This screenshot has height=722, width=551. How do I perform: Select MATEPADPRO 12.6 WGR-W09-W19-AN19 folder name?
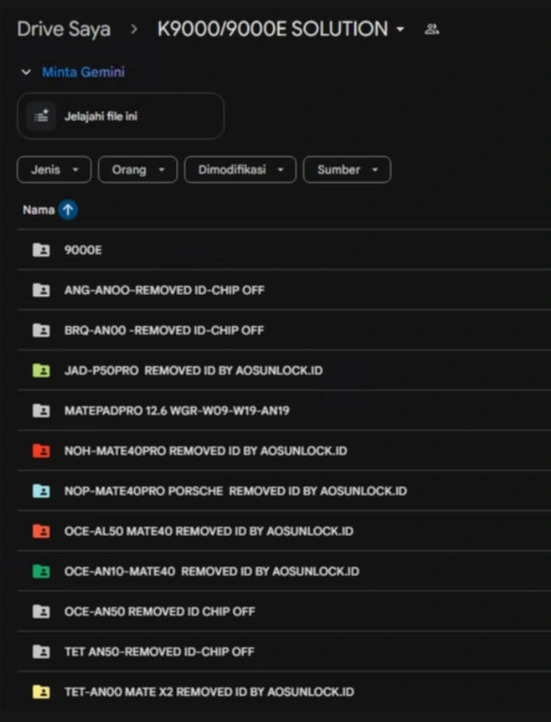click(177, 410)
